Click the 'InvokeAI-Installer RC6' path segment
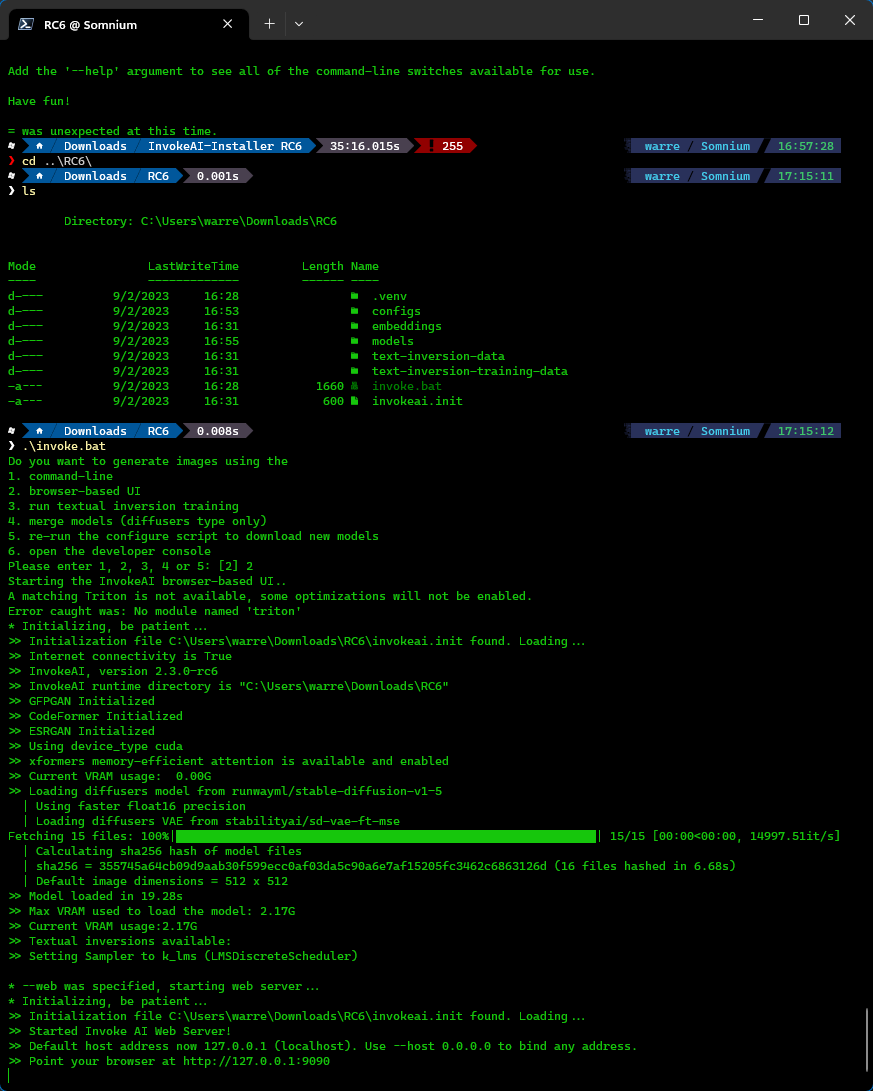The width and height of the screenshot is (873, 1091). coord(225,146)
